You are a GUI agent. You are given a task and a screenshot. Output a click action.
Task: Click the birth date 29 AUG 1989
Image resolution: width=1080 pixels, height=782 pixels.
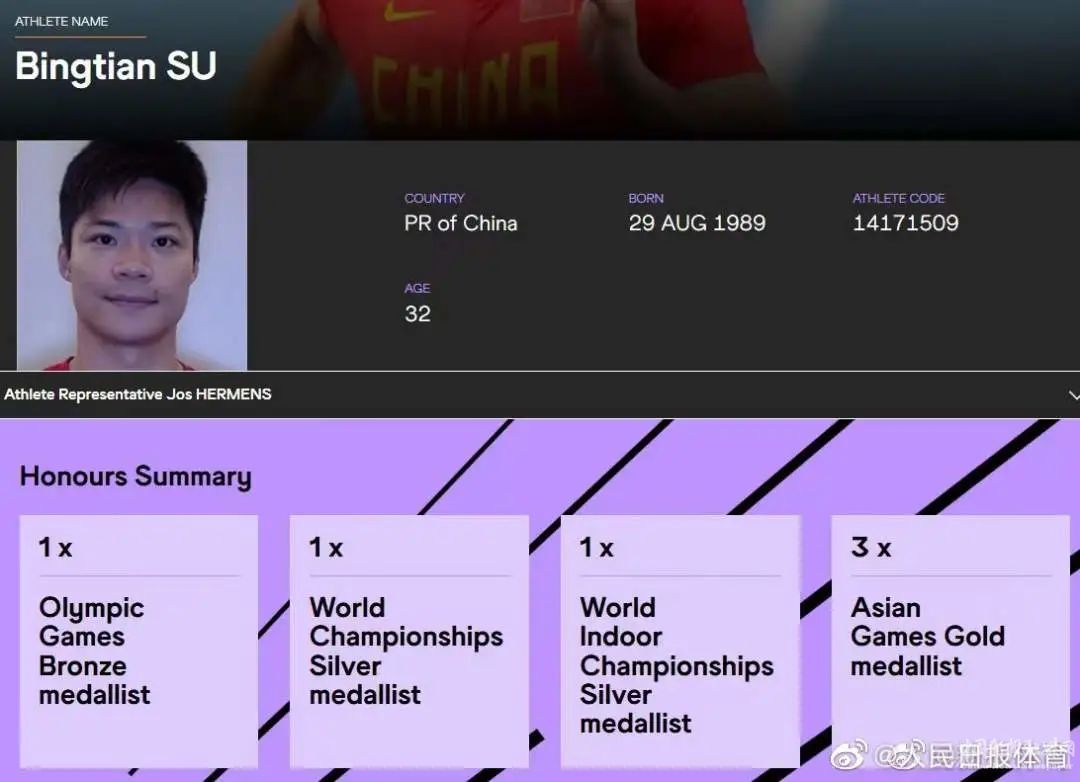pyautogui.click(x=697, y=223)
